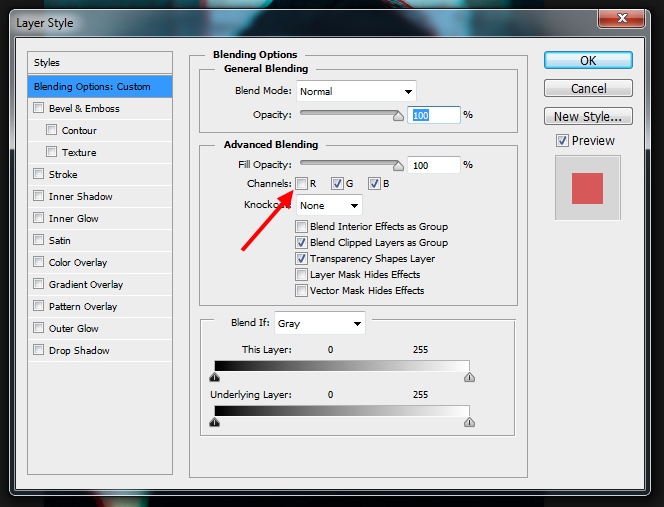Toggle the Preview checkbox

[x=562, y=141]
